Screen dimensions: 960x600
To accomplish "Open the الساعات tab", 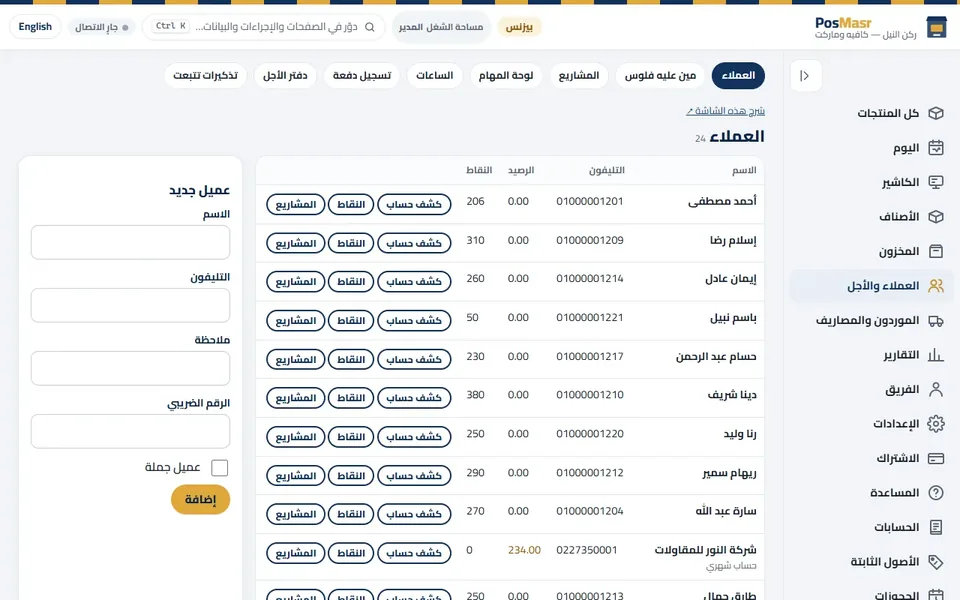I will point(435,75).
